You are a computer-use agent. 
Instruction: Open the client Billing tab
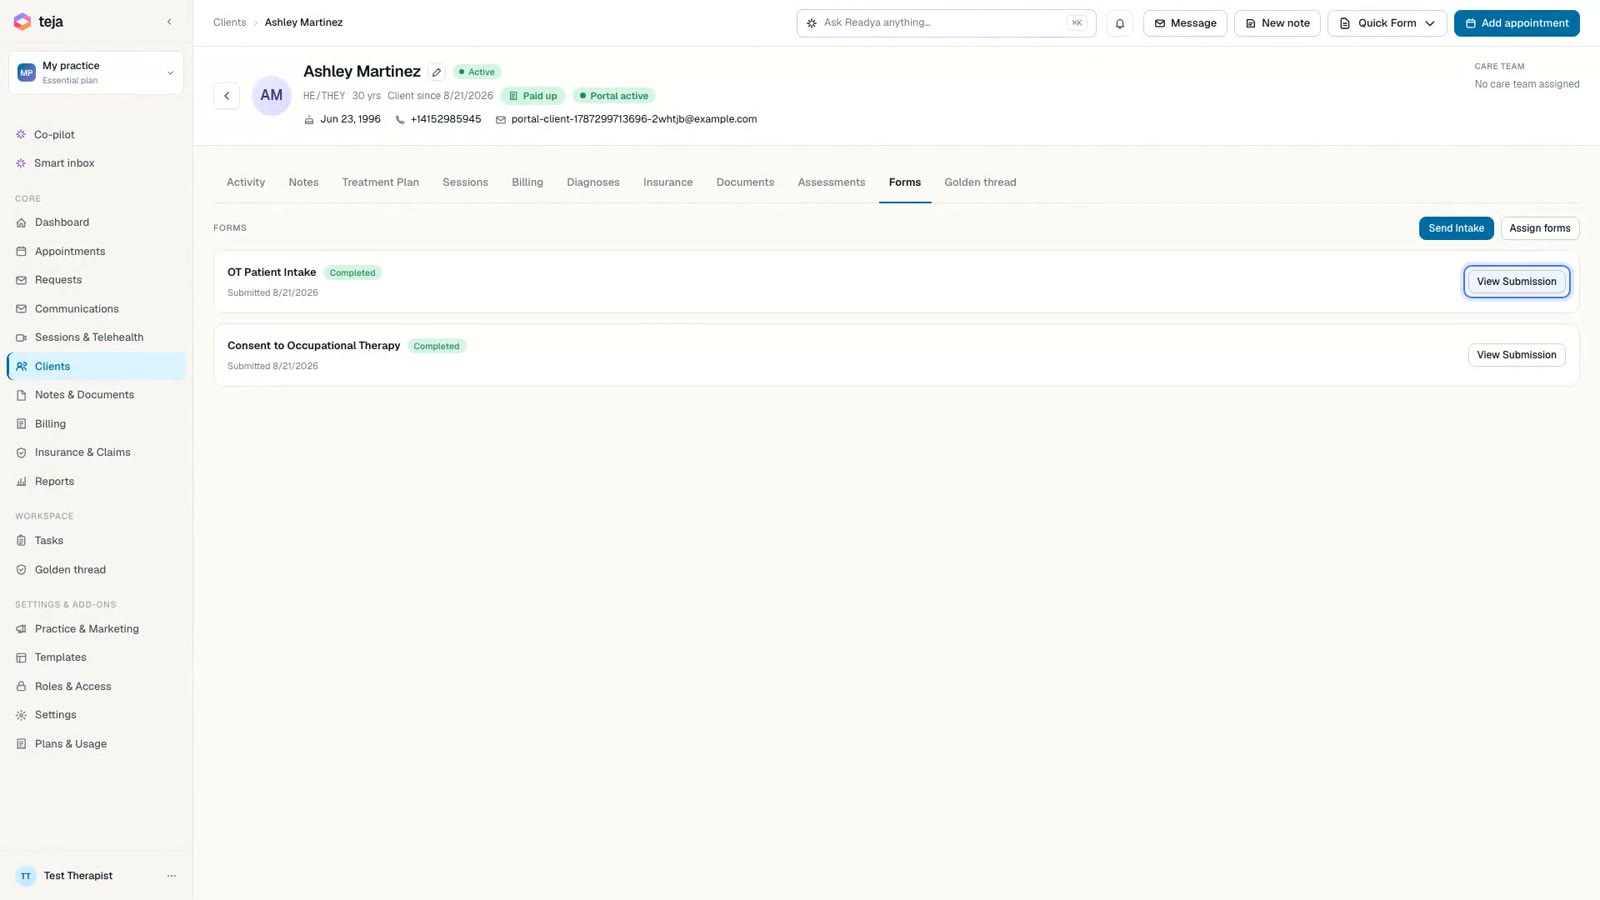tap(527, 182)
